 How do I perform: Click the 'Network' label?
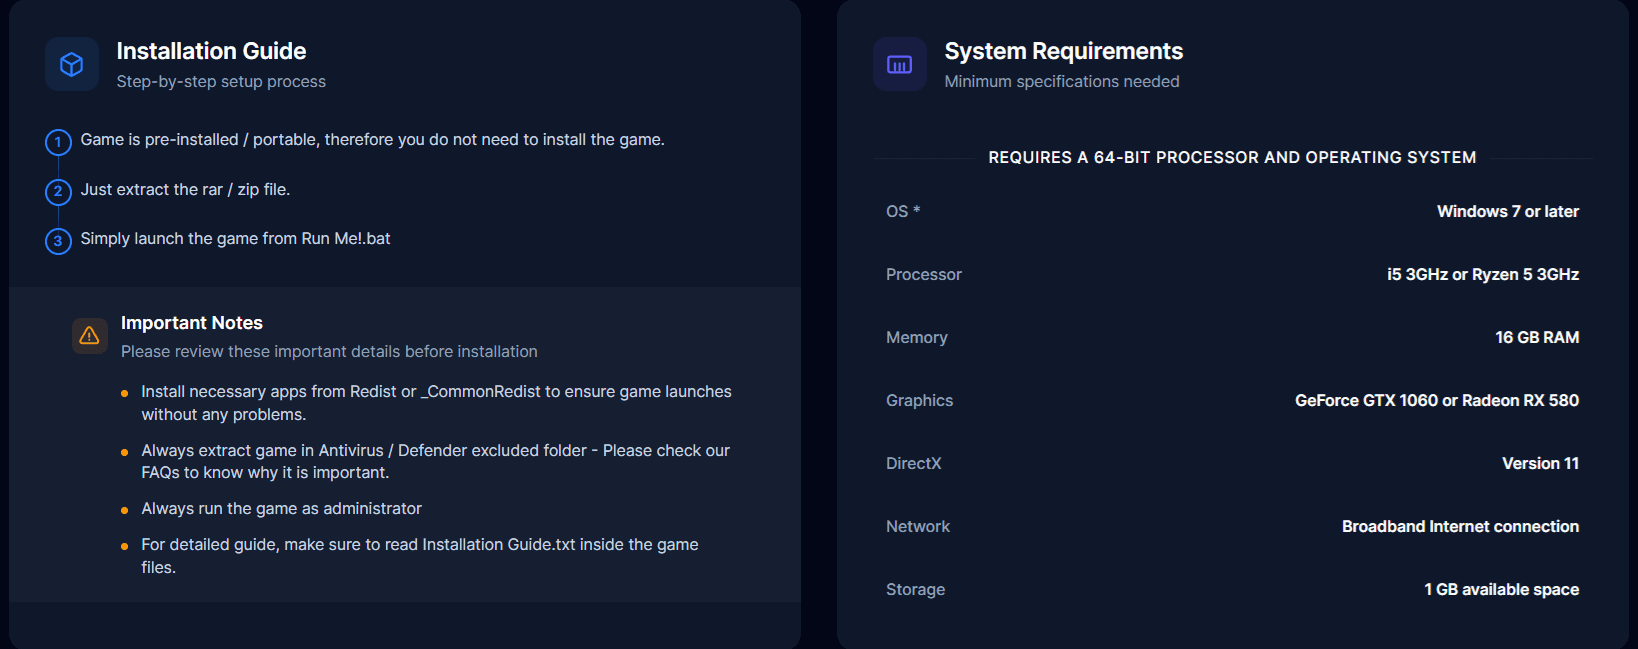click(x=917, y=527)
